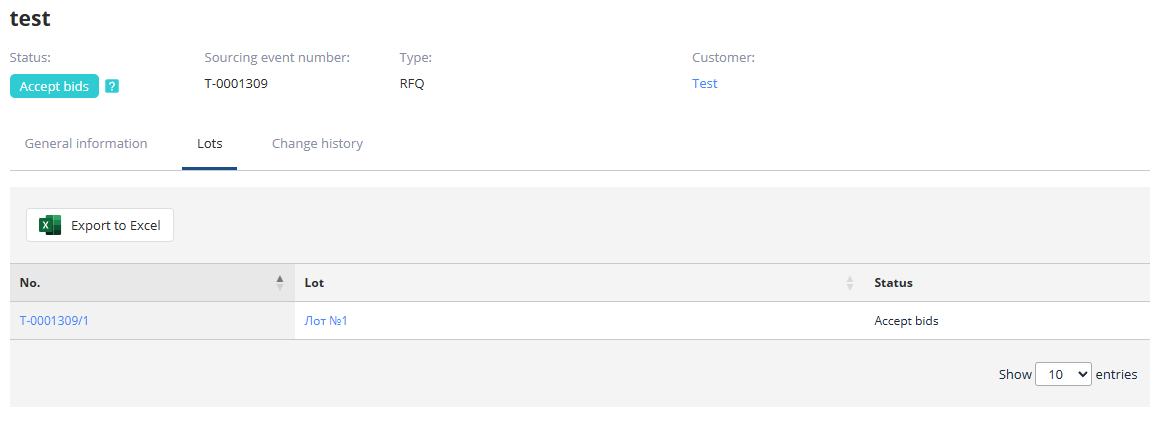Click the help question mark icon
1168x421 pixels.
112,86
